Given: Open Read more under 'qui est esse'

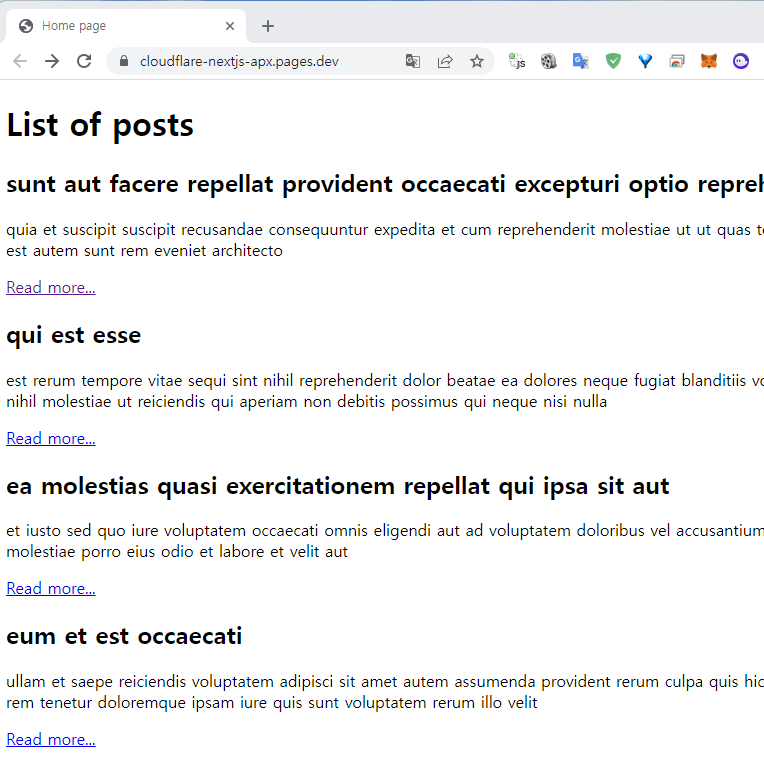Looking at the screenshot, I should [51, 438].
